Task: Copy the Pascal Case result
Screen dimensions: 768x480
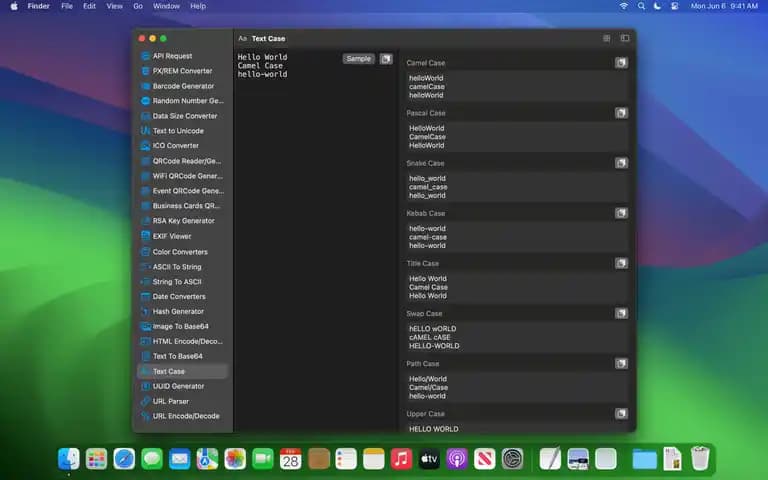Action: point(621,113)
